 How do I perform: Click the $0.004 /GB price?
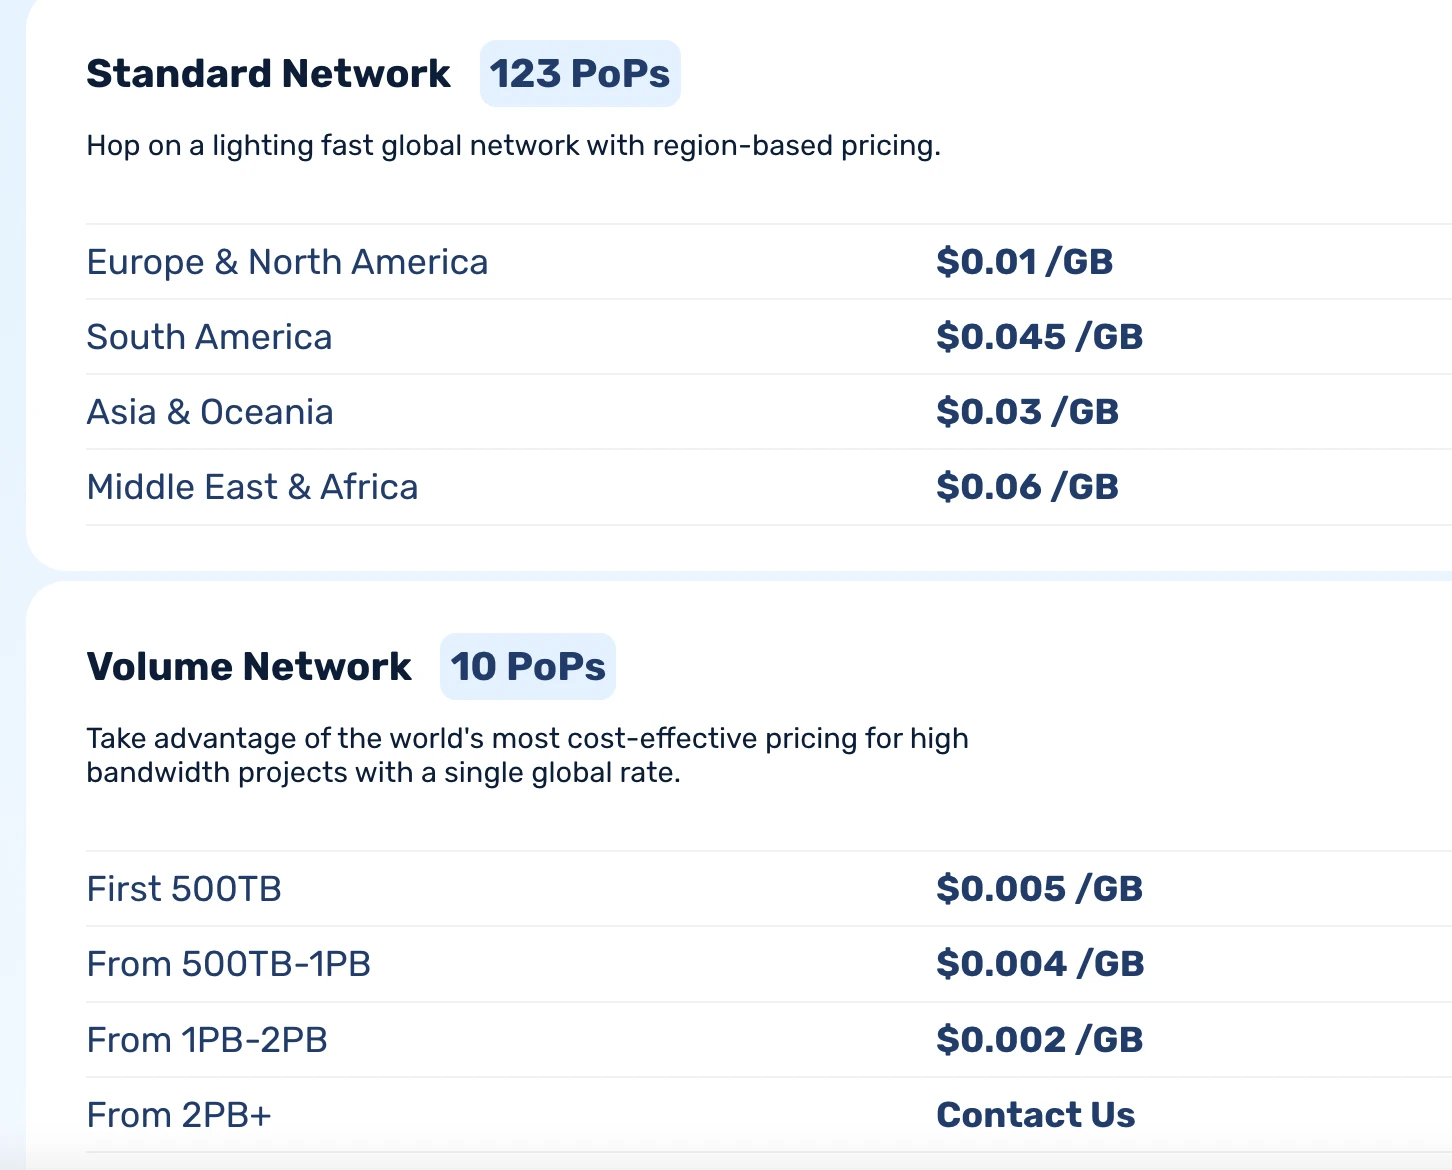coord(1040,964)
